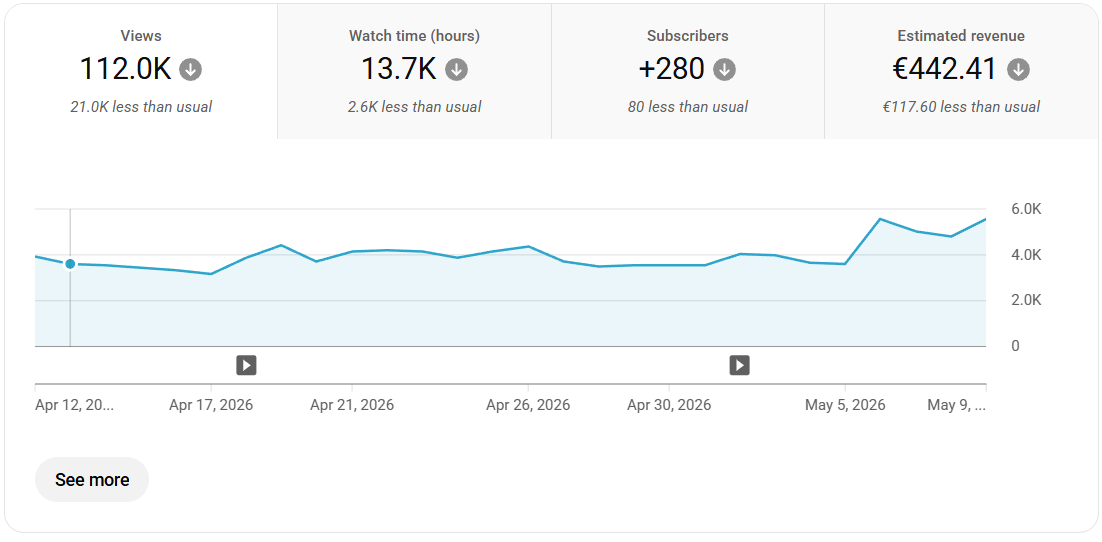This screenshot has width=1102, height=542.
Task: Open the Subscribers tab
Action: click(x=688, y=72)
